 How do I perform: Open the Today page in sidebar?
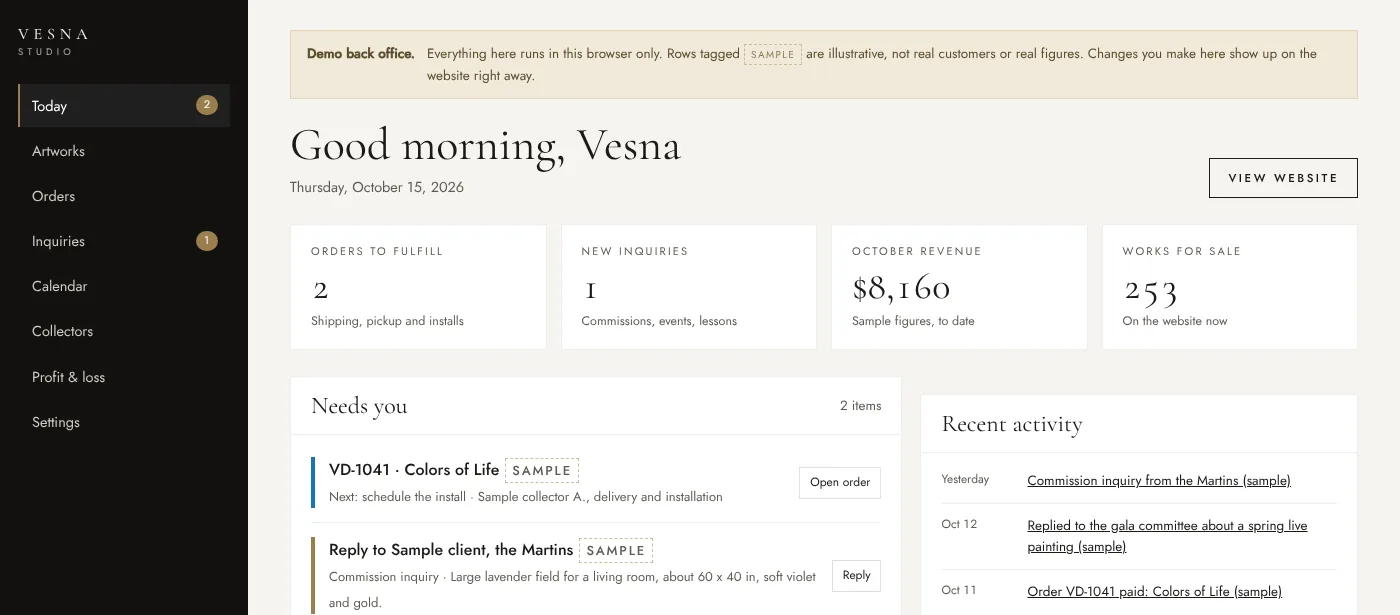[x=124, y=105]
